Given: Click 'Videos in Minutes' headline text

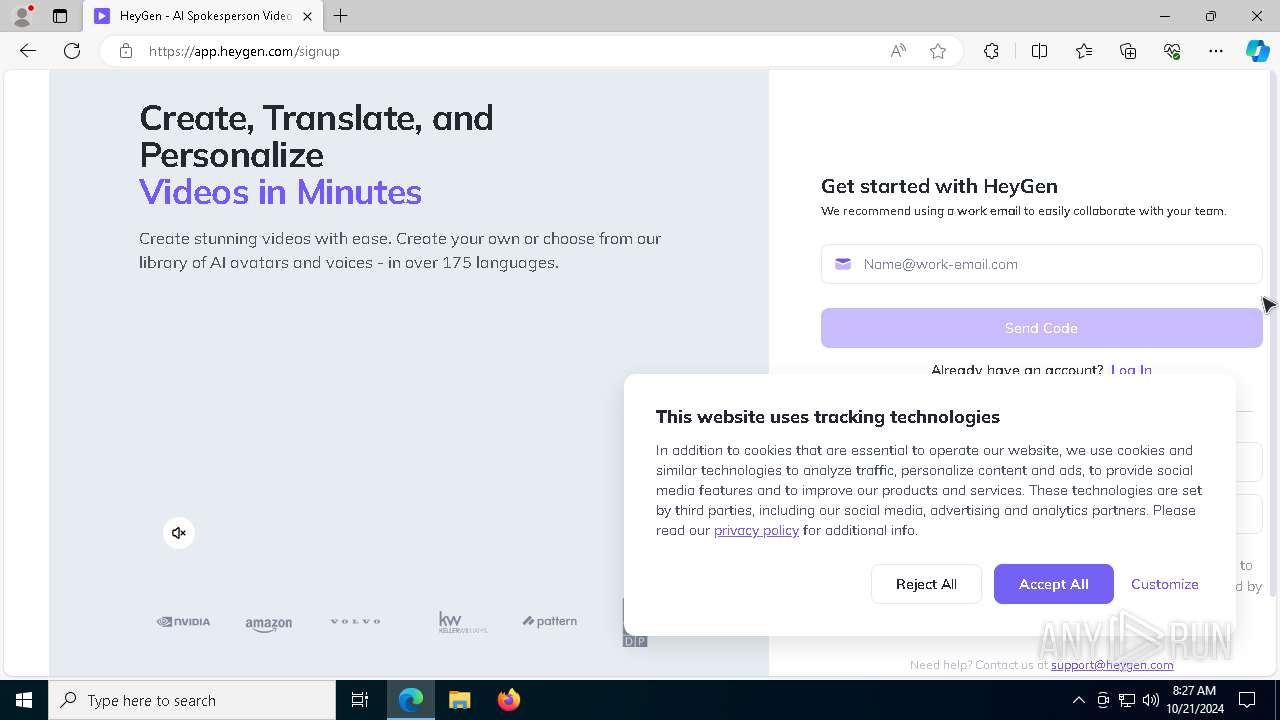Looking at the screenshot, I should pos(280,192).
